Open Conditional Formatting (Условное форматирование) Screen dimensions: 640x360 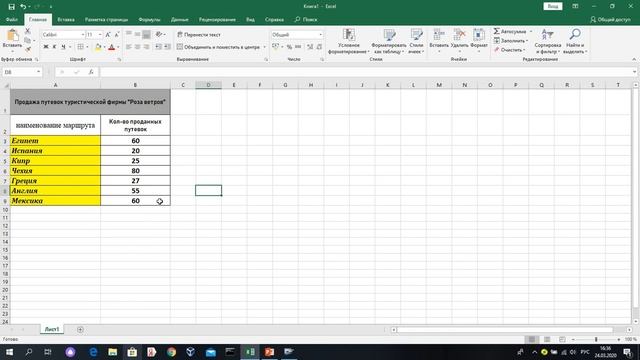coord(349,41)
